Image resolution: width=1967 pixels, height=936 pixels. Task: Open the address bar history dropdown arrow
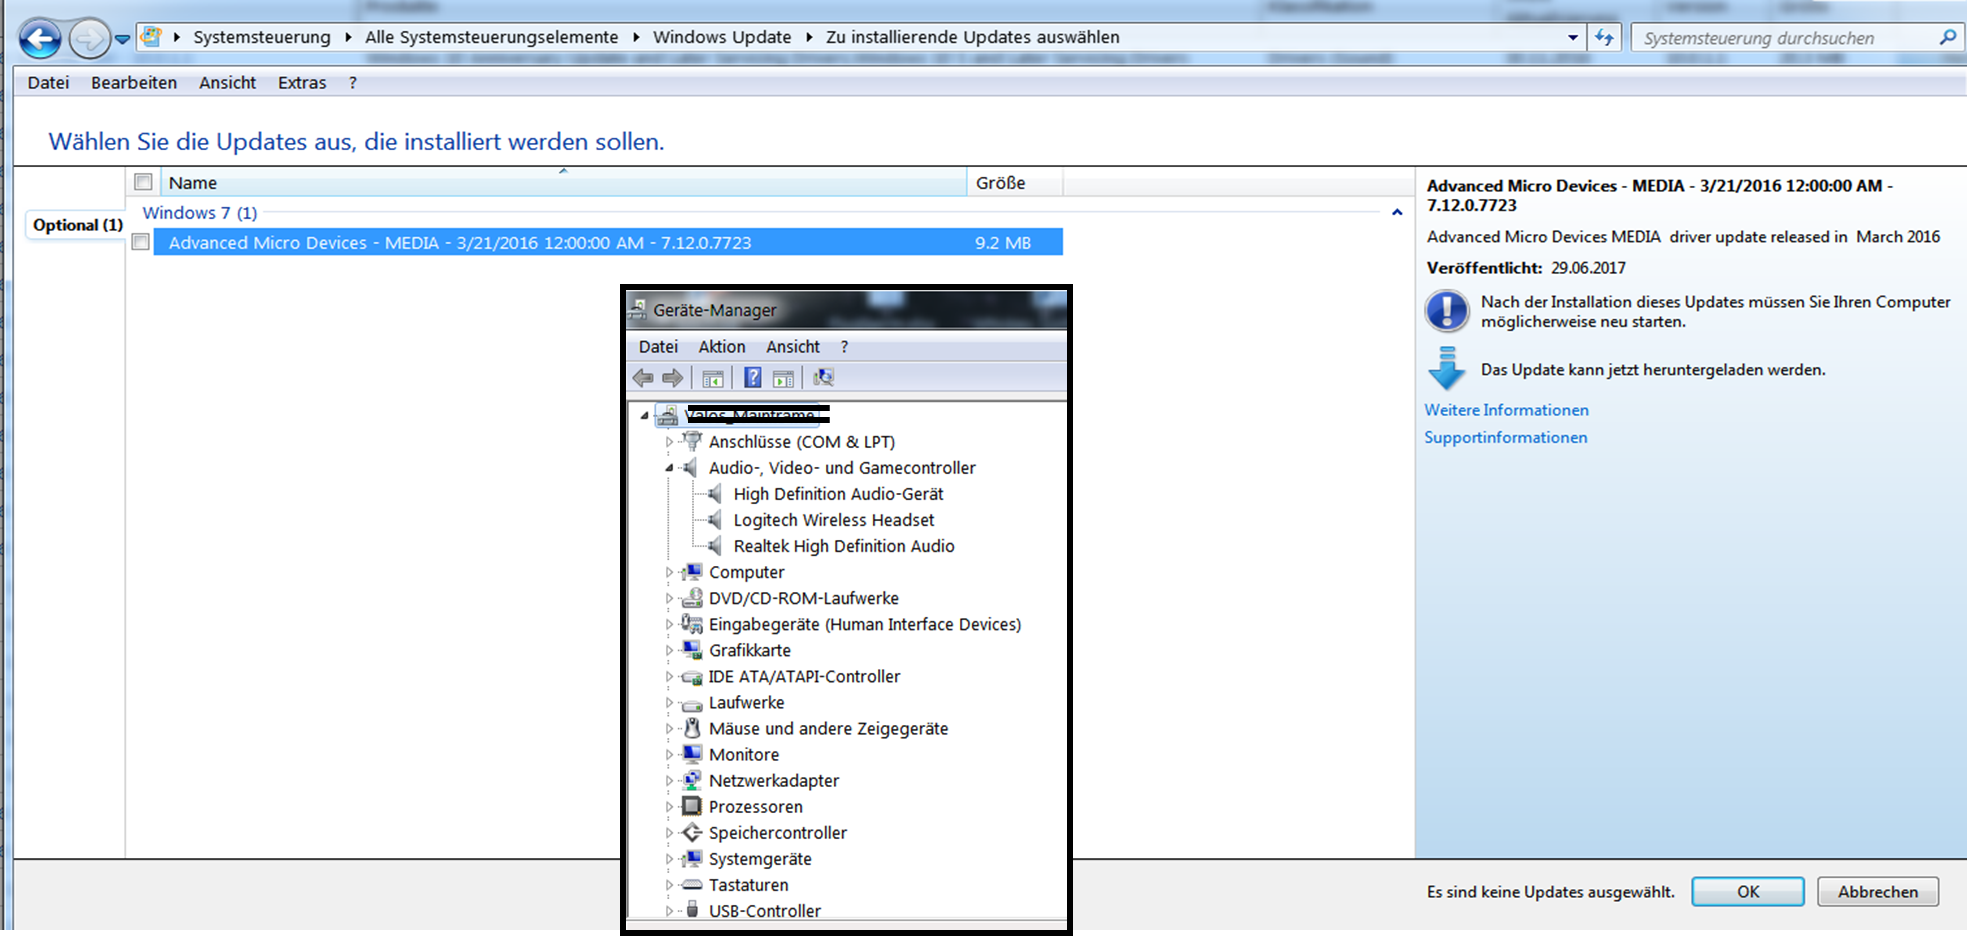click(x=1573, y=38)
